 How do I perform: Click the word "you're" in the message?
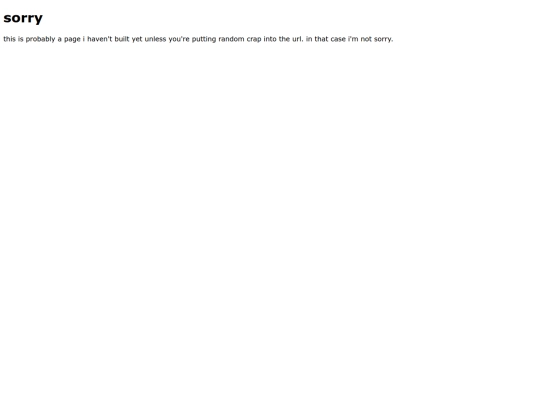coord(179,39)
